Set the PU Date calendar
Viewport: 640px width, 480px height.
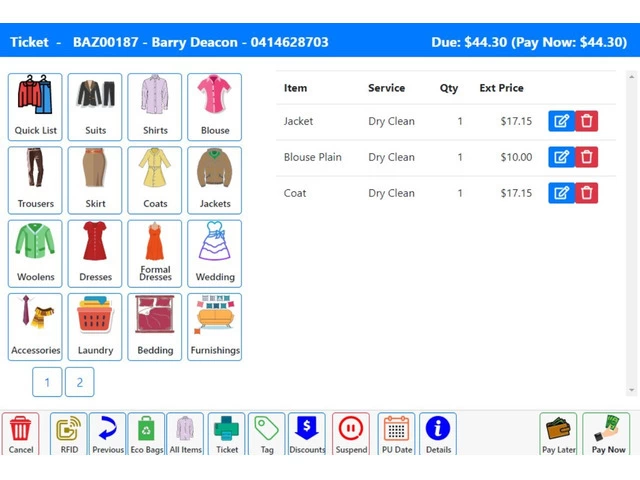397,435
